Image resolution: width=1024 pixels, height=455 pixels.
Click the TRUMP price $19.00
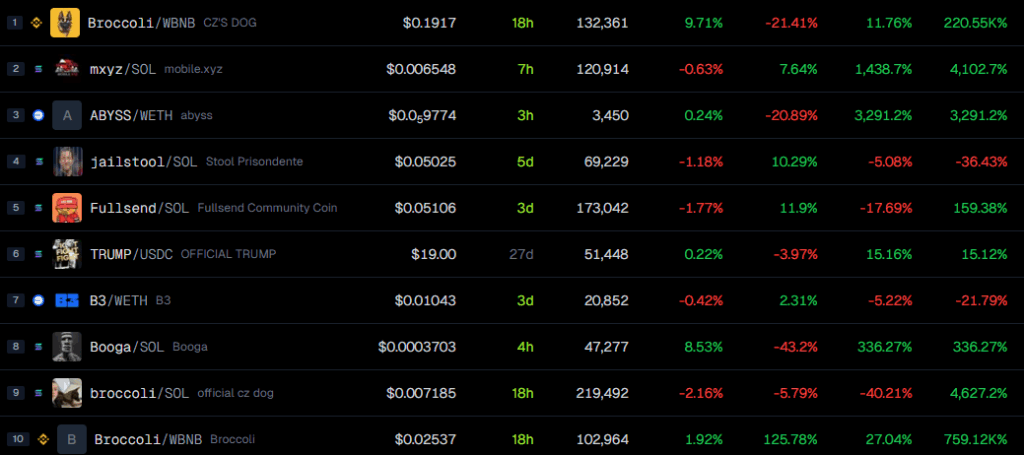[x=434, y=255]
